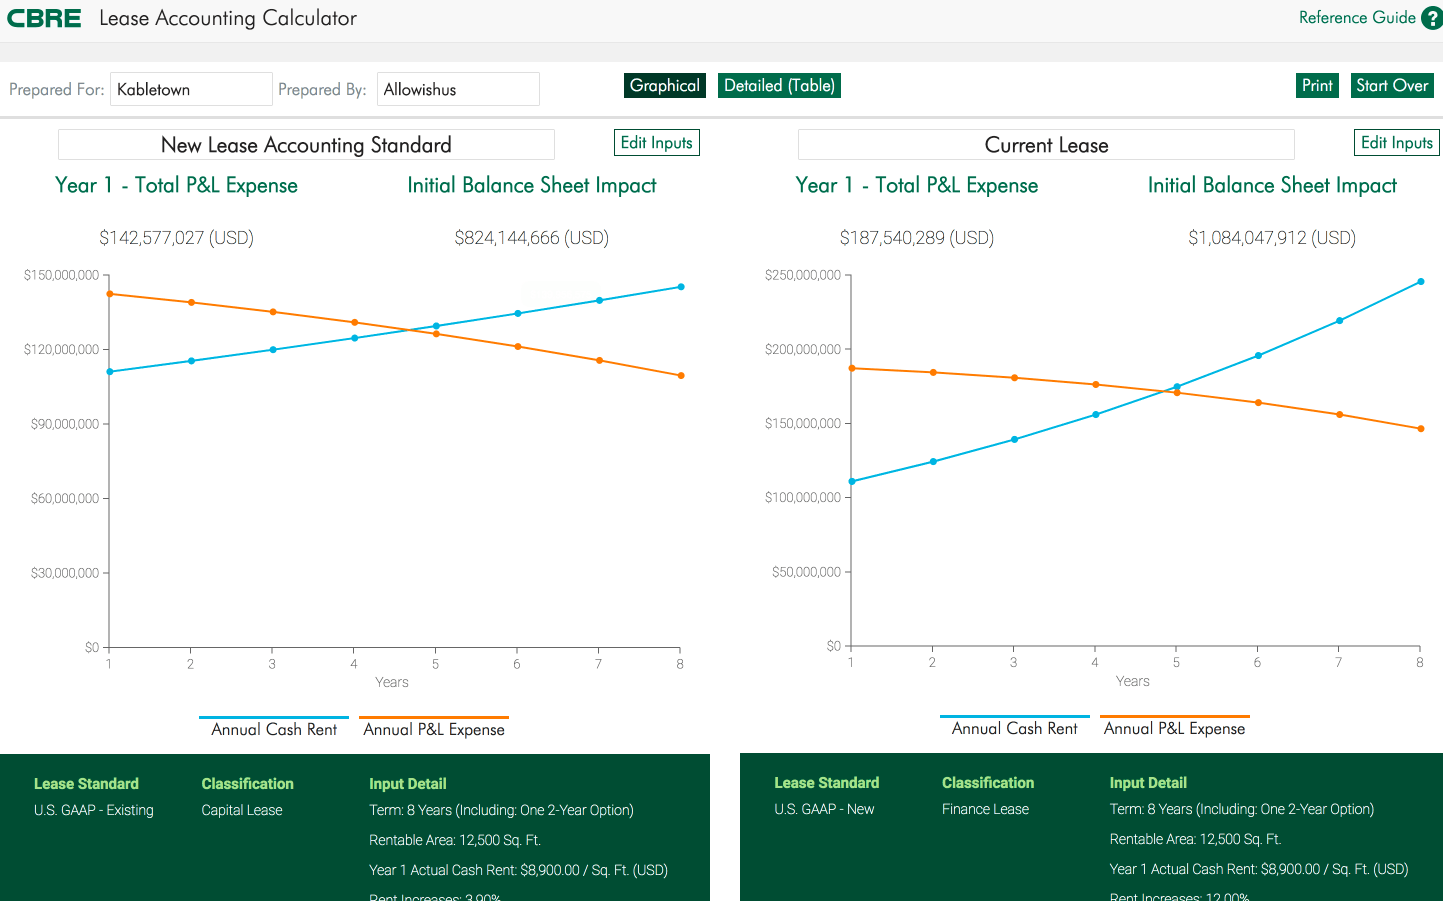Viewport: 1443px width, 901px height.
Task: Click the year 8 cash rent point in right chart
Action: [x=1421, y=282]
